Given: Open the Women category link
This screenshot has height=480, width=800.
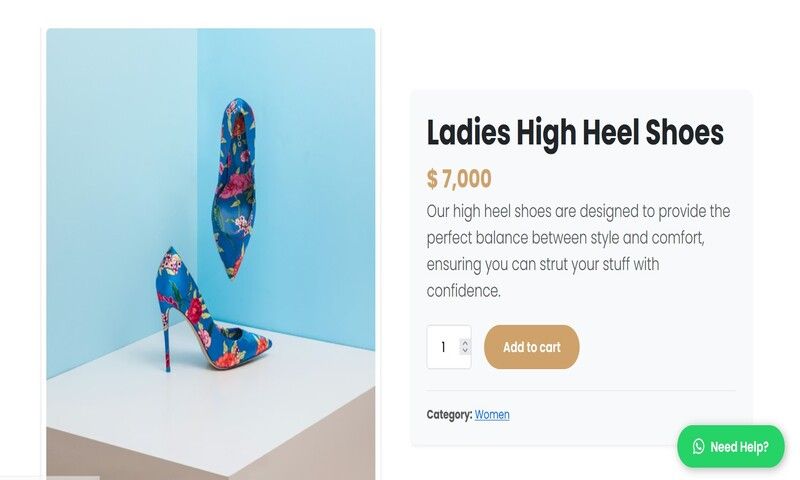Looking at the screenshot, I should click(x=492, y=414).
